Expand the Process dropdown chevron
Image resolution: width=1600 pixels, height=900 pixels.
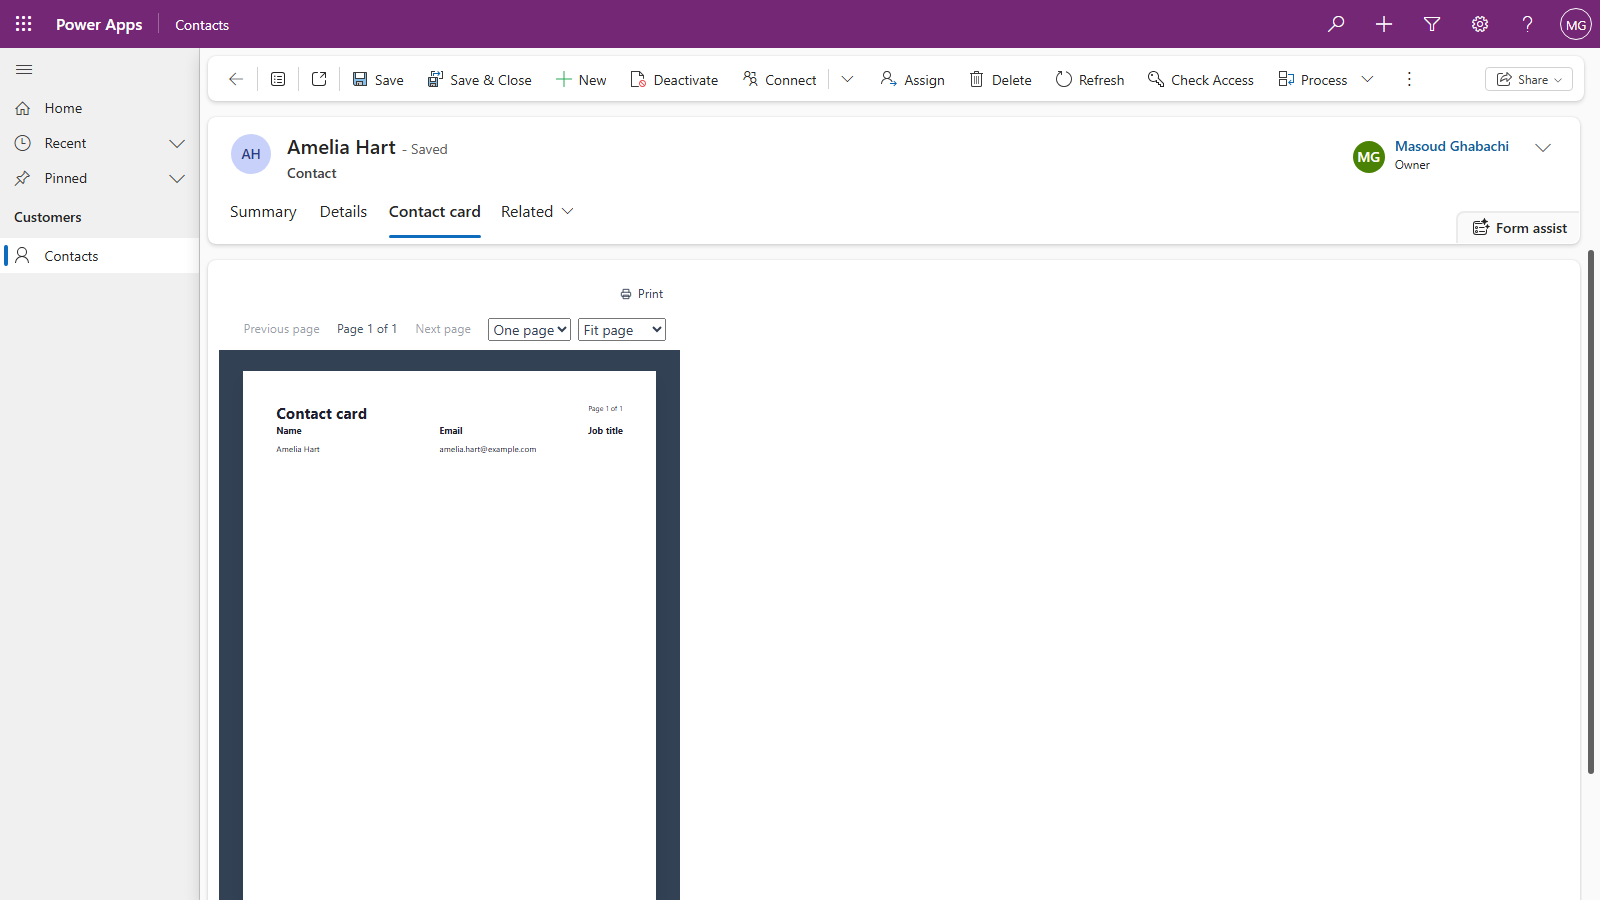[1367, 79]
